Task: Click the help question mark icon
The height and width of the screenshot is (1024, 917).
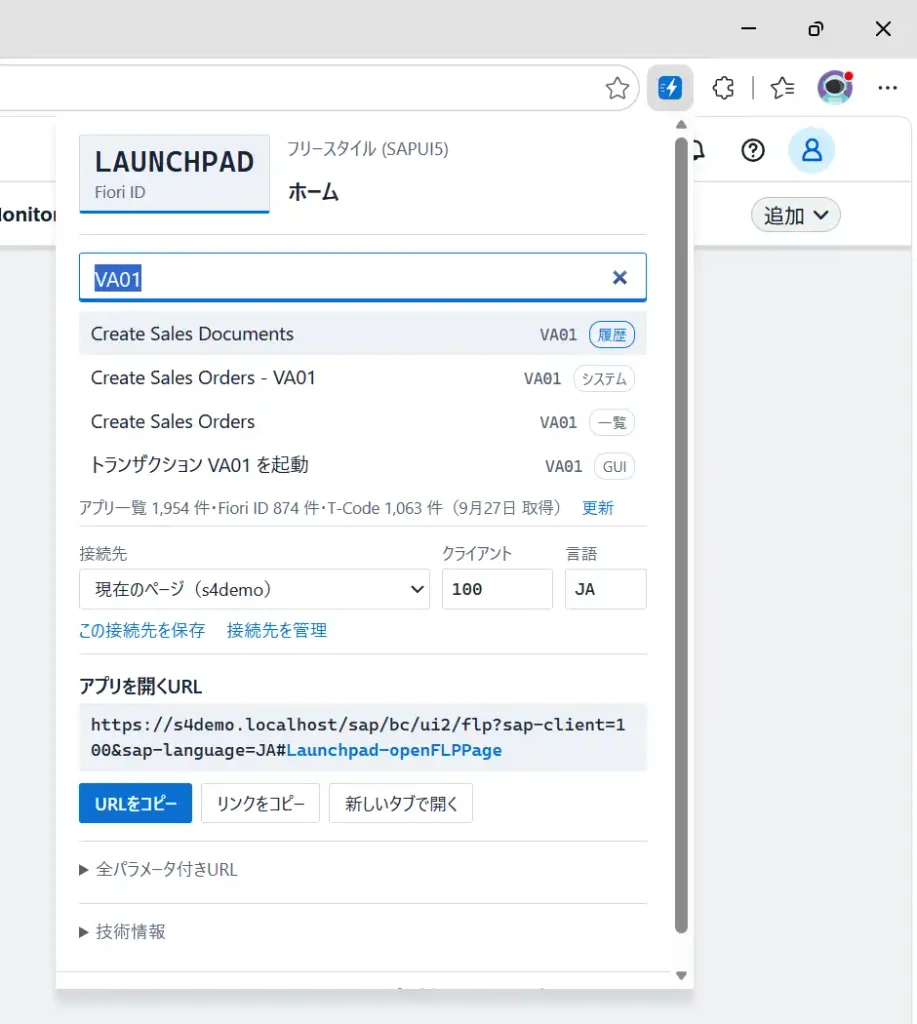Action: click(752, 150)
